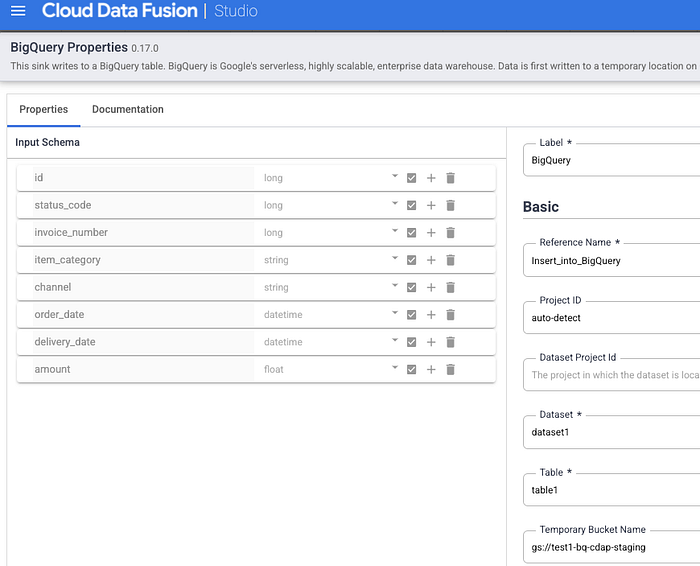Add a field after amount
700x566 pixels.
tap(431, 369)
